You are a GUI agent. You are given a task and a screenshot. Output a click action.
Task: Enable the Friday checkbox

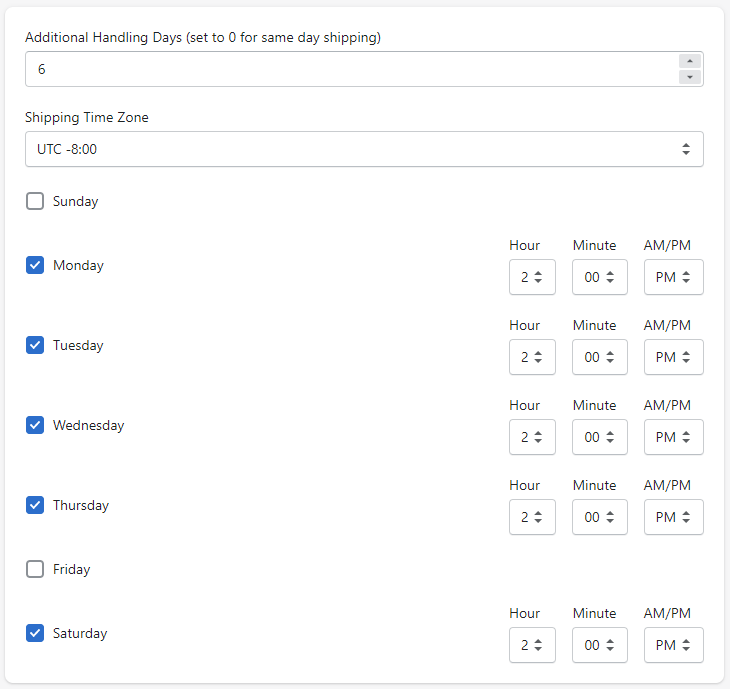tap(35, 569)
